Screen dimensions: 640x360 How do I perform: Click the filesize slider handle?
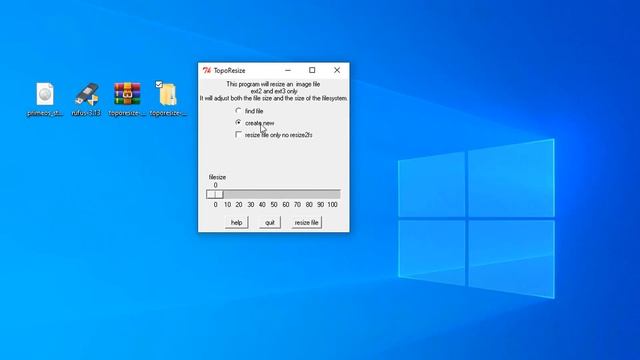click(215, 194)
